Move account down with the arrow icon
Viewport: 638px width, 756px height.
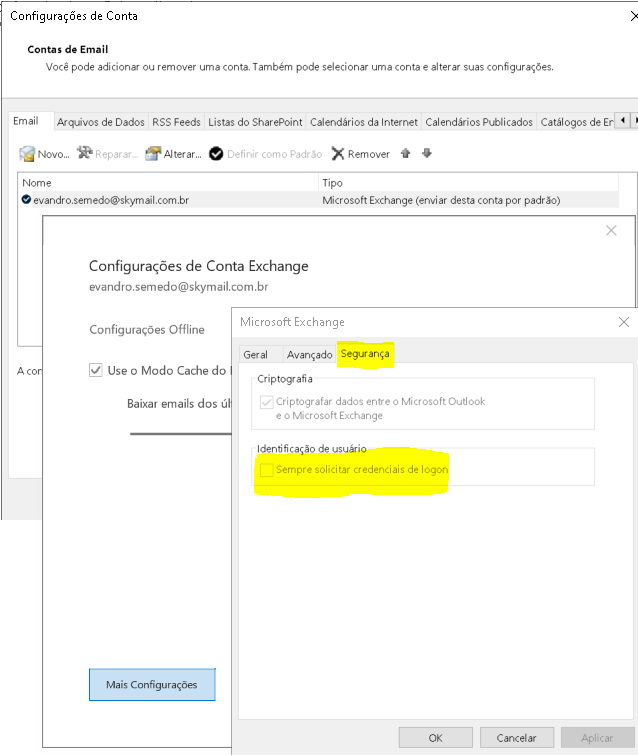[427, 153]
